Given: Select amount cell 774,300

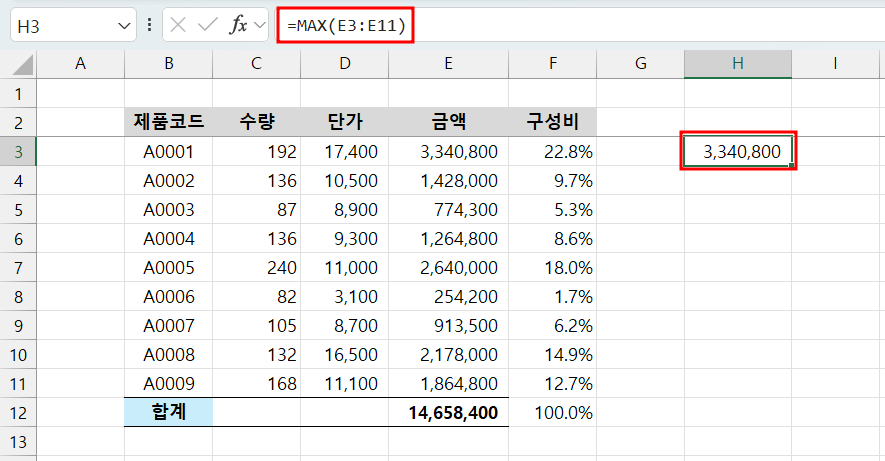Looking at the screenshot, I should [x=449, y=209].
